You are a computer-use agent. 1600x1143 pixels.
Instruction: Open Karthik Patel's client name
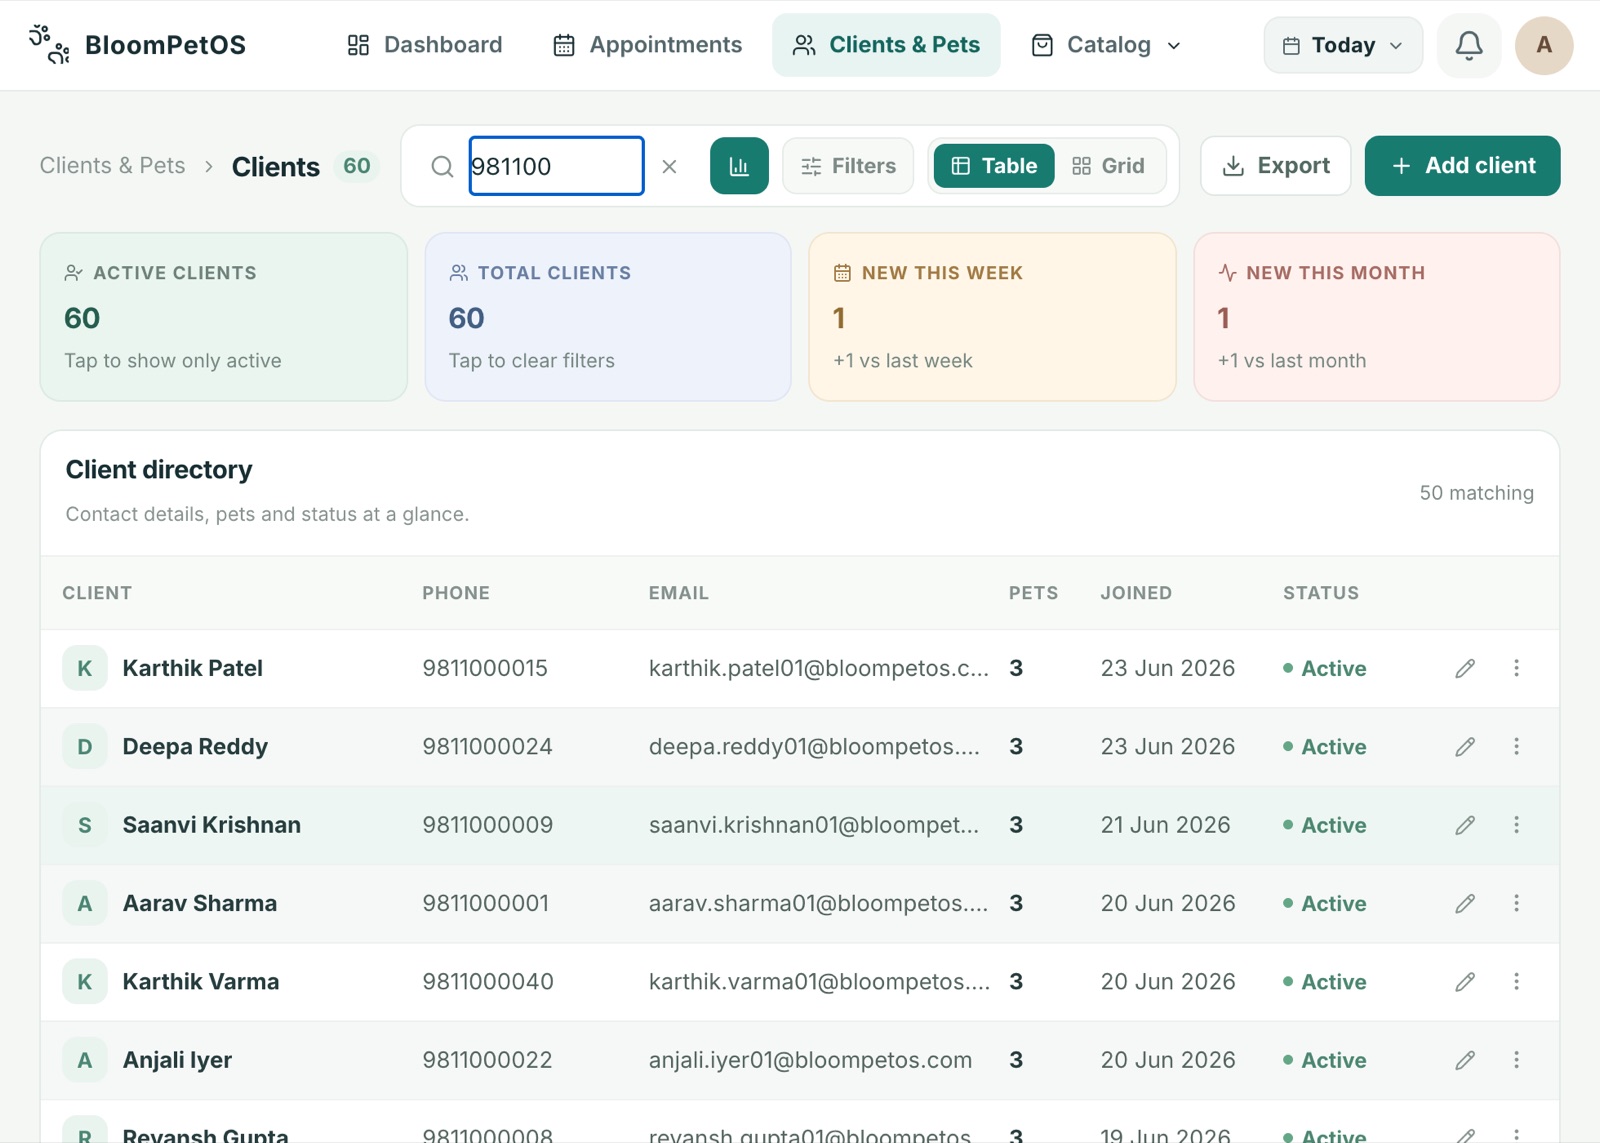click(193, 668)
